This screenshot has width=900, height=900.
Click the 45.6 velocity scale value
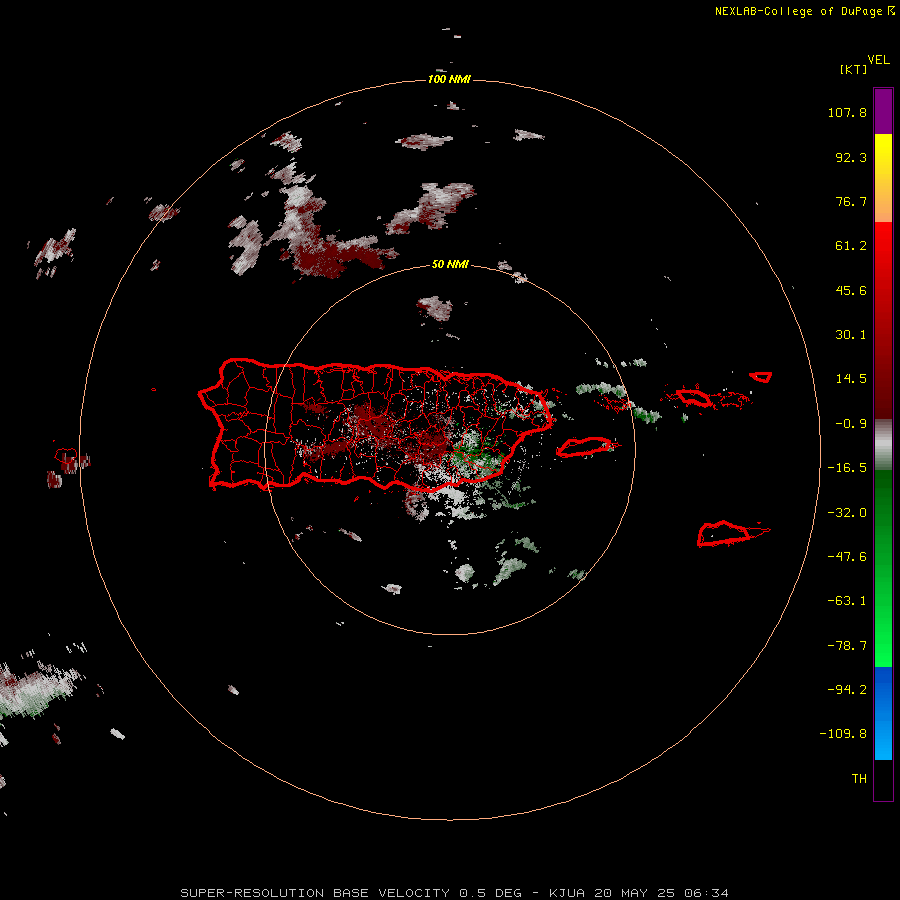(851, 290)
